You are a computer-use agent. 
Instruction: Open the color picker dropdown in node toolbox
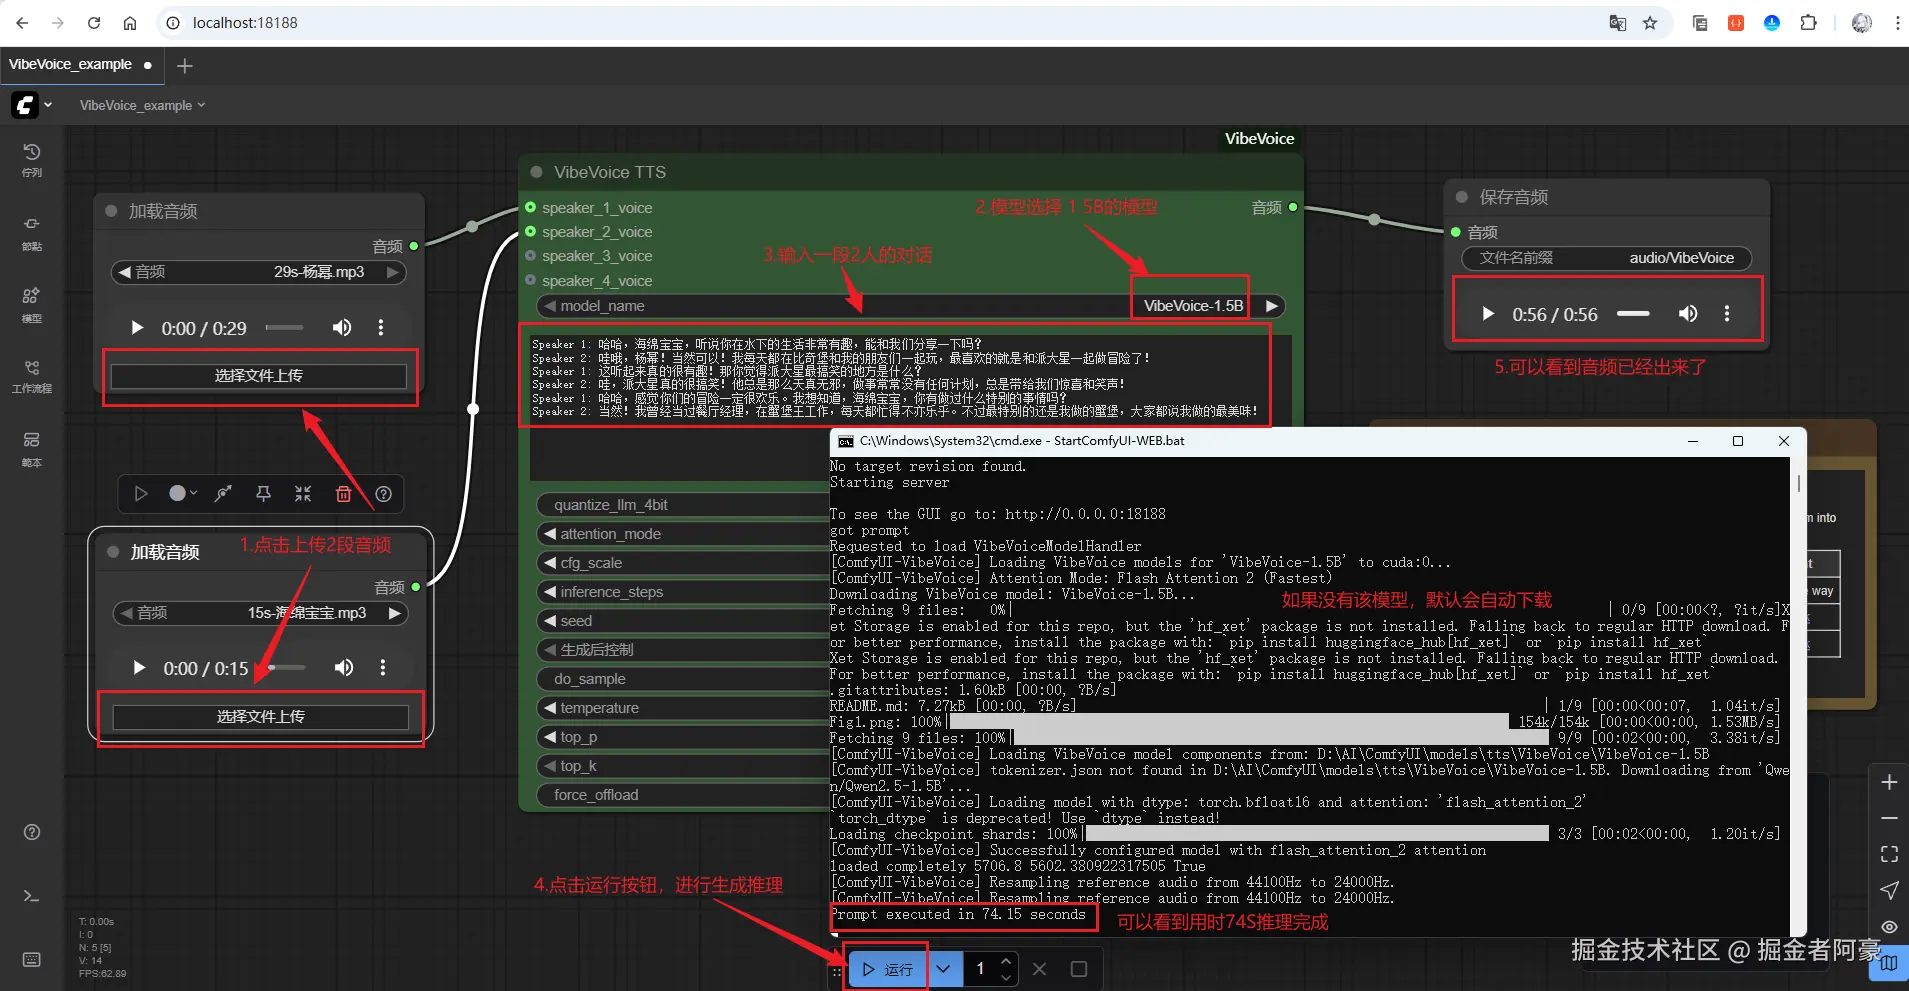tap(183, 494)
